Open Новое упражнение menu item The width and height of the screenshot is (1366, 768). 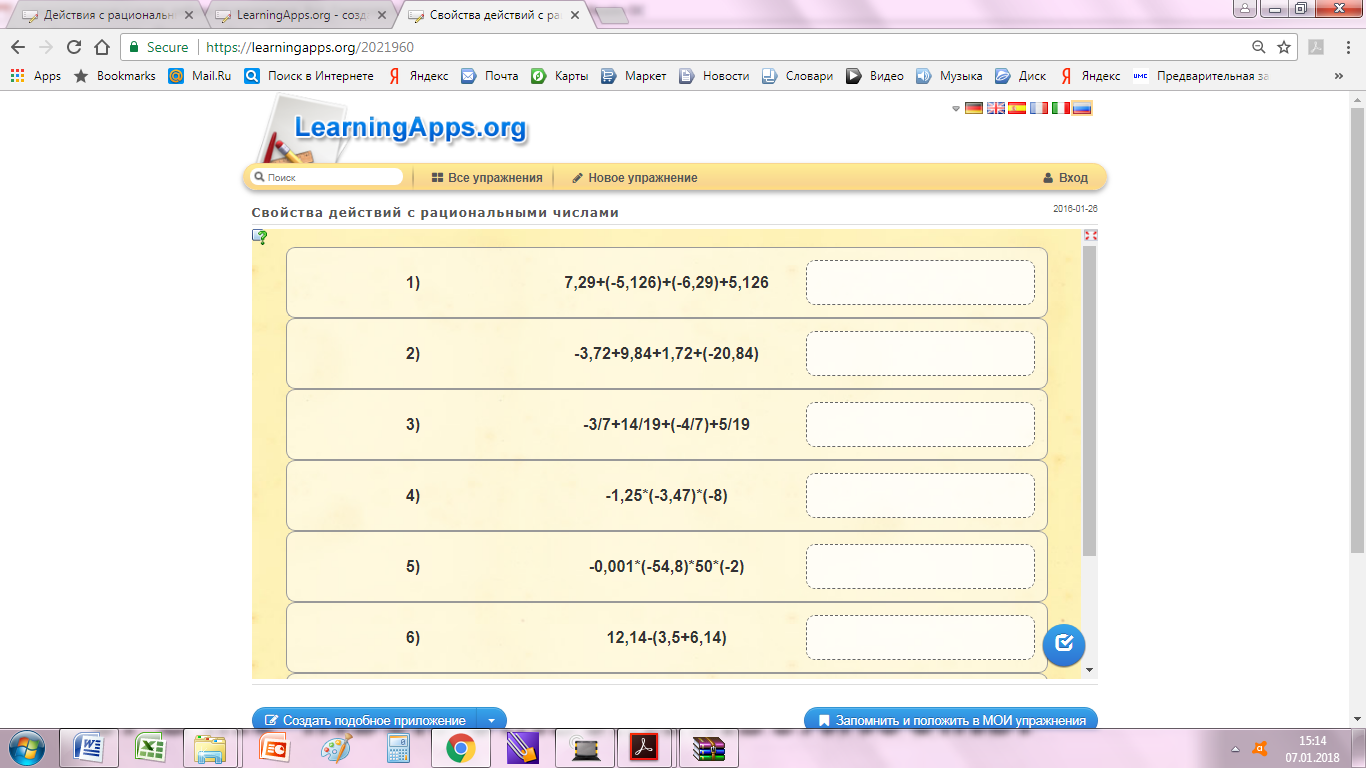(x=634, y=178)
